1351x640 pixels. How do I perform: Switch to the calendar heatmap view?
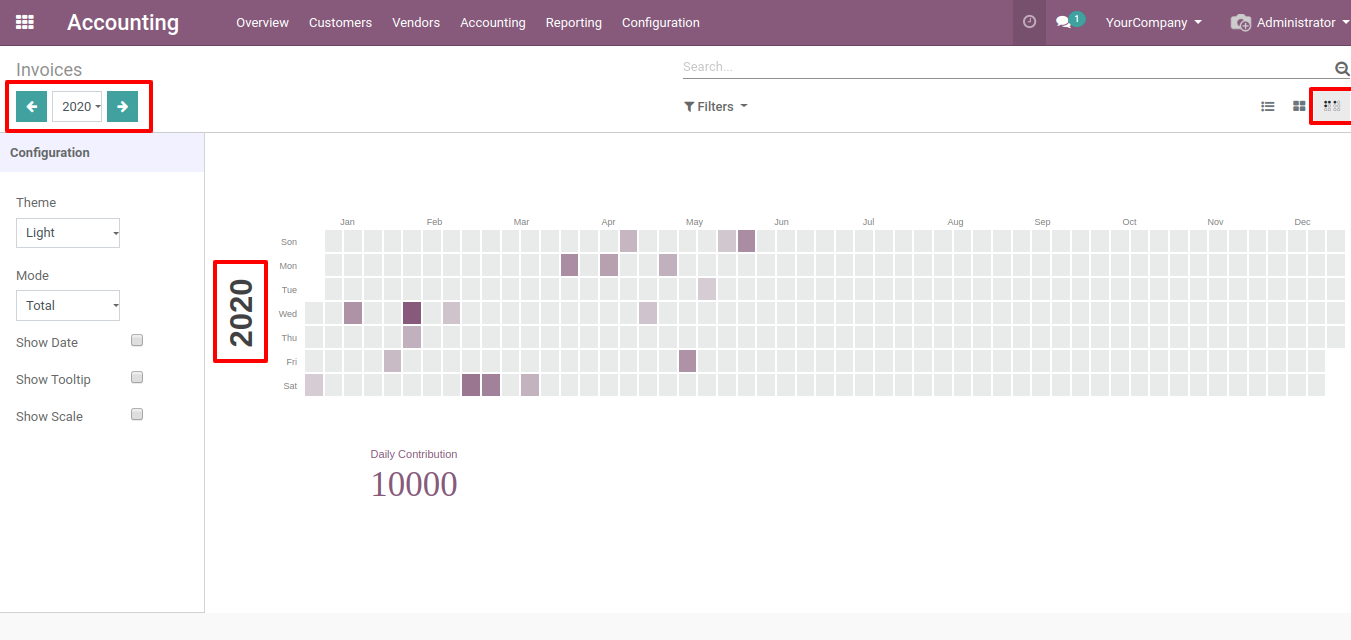click(1331, 105)
